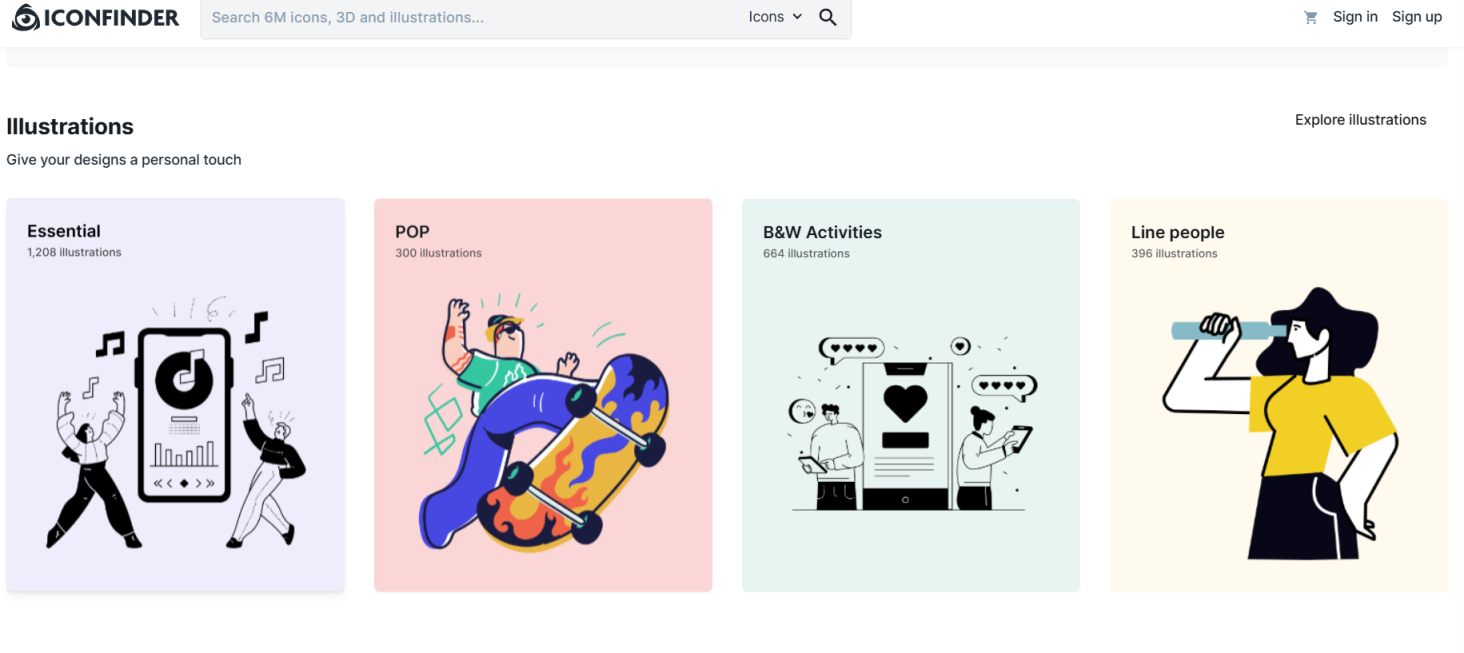
Task: Open the shopping cart icon
Action: click(1311, 17)
